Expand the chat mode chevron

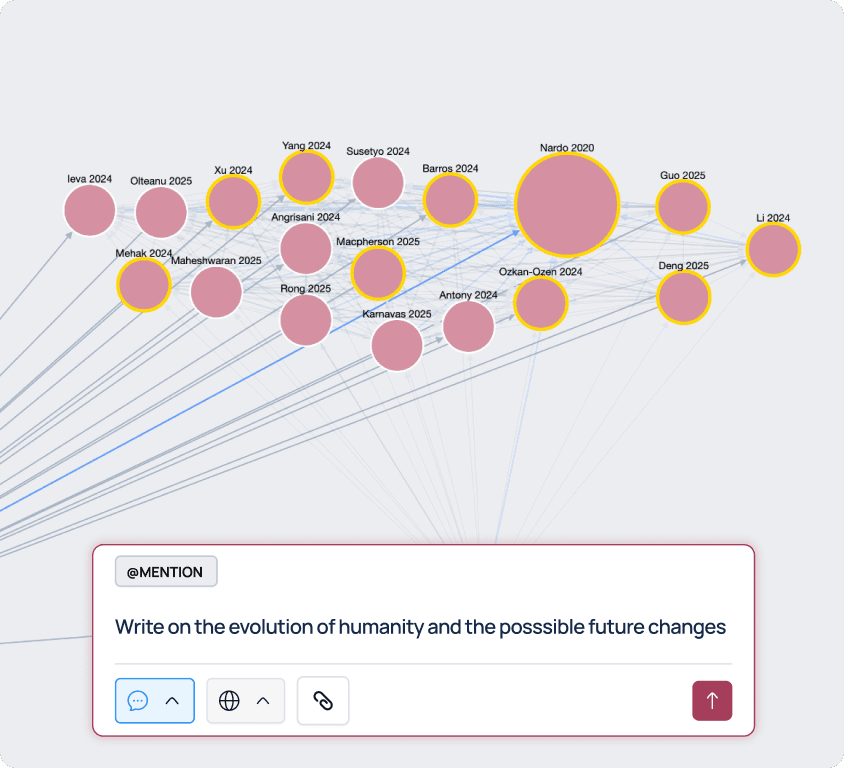(172, 701)
